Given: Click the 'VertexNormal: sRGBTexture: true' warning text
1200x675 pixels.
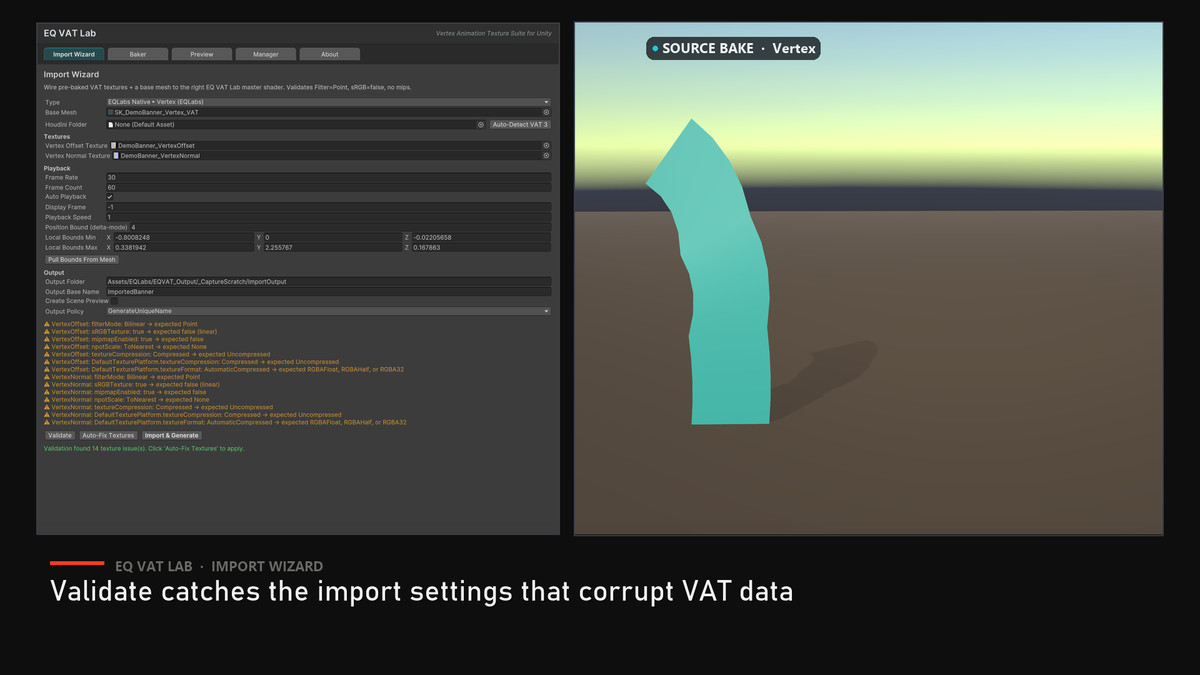Looking at the screenshot, I should (136, 385).
